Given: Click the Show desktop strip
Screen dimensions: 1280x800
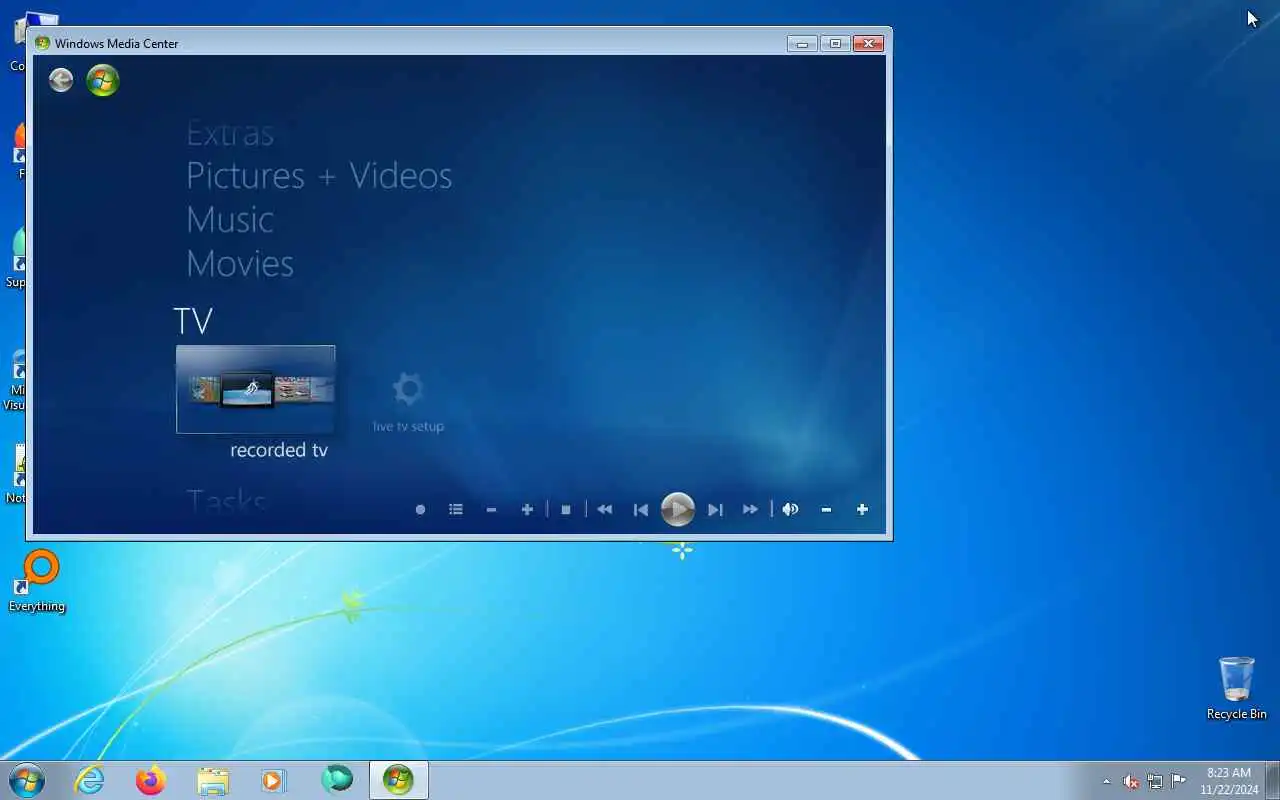Looking at the screenshot, I should [1272, 780].
